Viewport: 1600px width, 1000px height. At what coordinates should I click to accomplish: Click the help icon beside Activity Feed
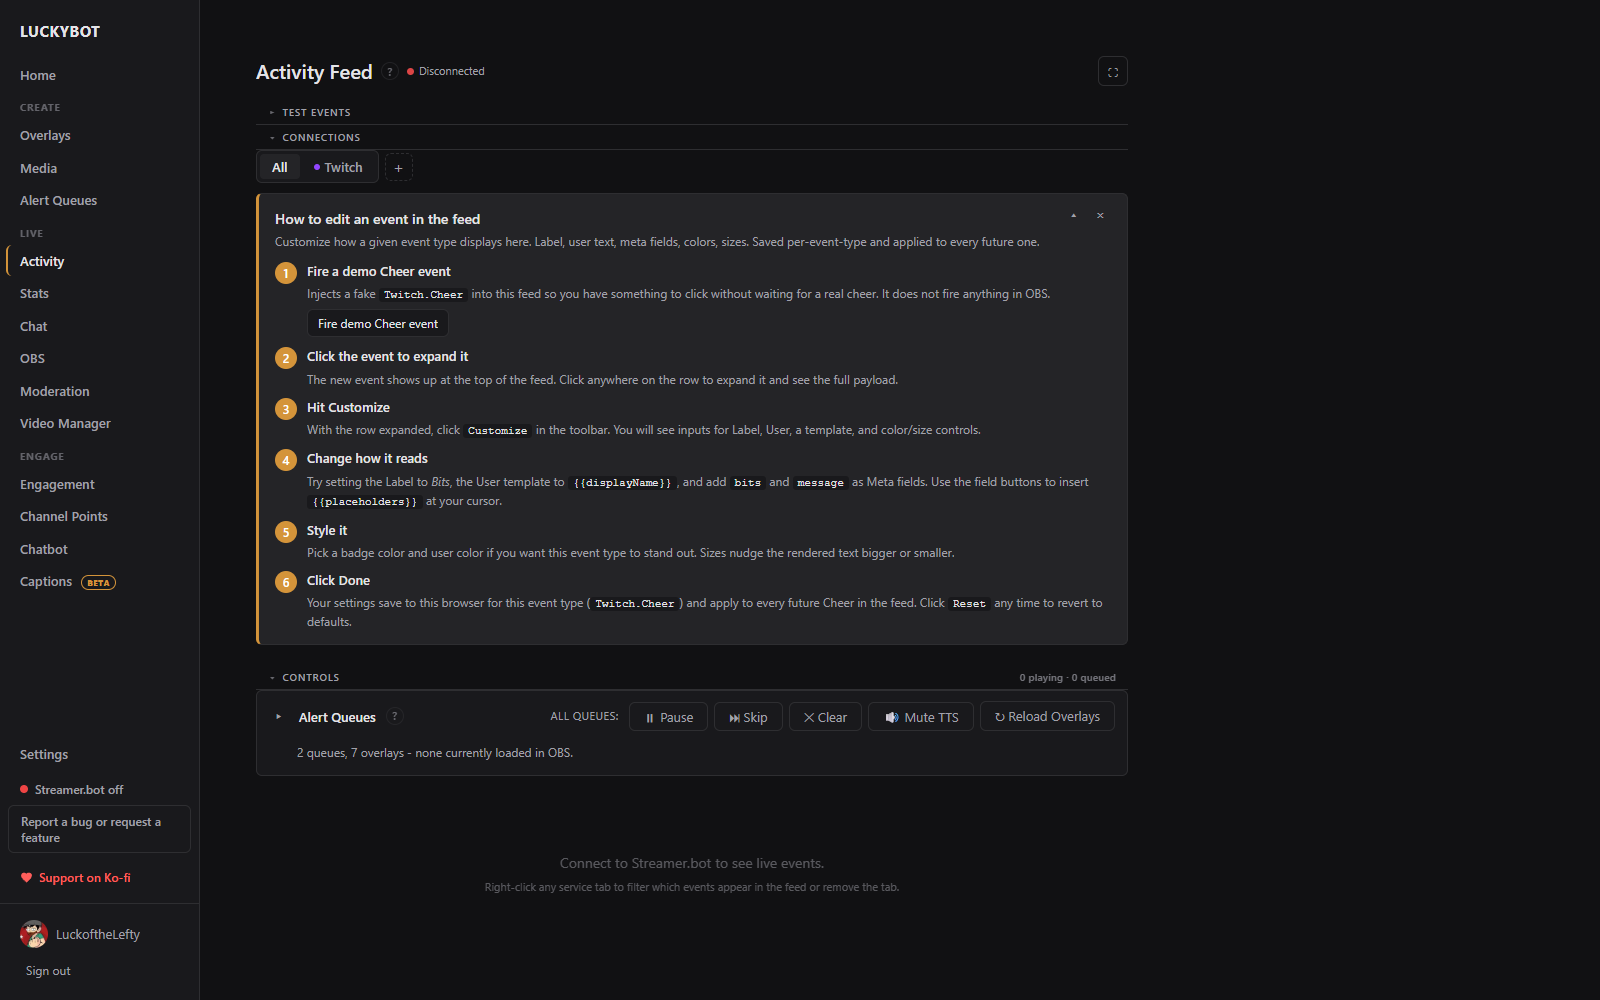(390, 71)
